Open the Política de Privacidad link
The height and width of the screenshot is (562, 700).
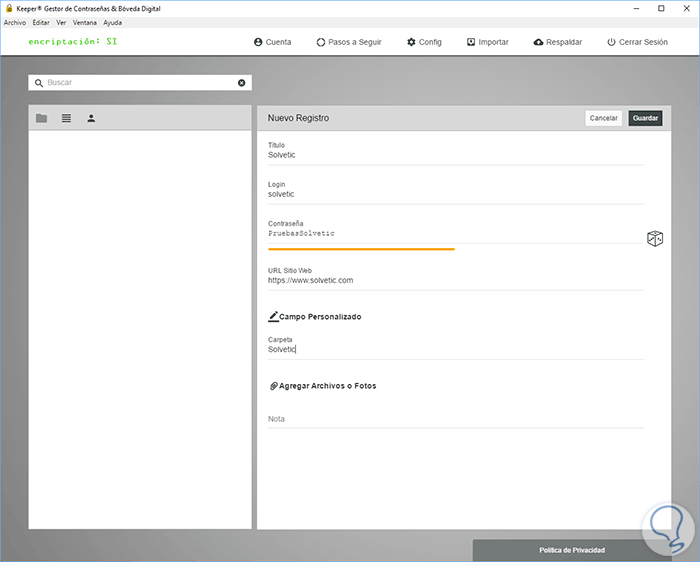(x=572, y=550)
